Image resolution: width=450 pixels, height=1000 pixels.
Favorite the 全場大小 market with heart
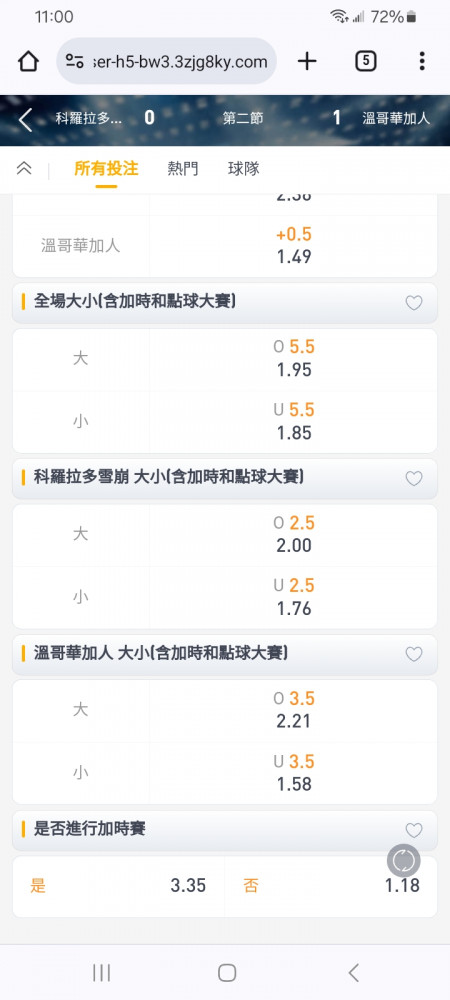414,303
